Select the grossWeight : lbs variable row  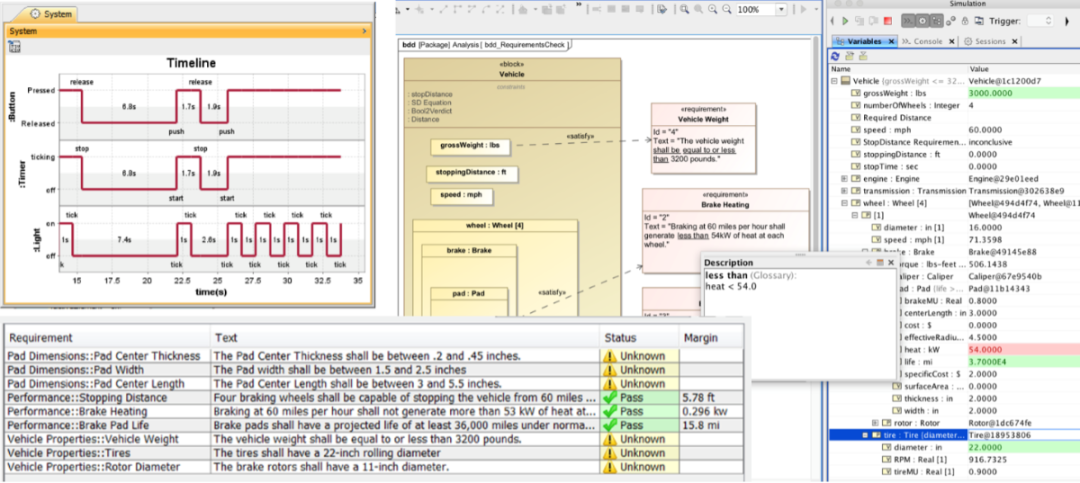pyautogui.click(x=954, y=93)
